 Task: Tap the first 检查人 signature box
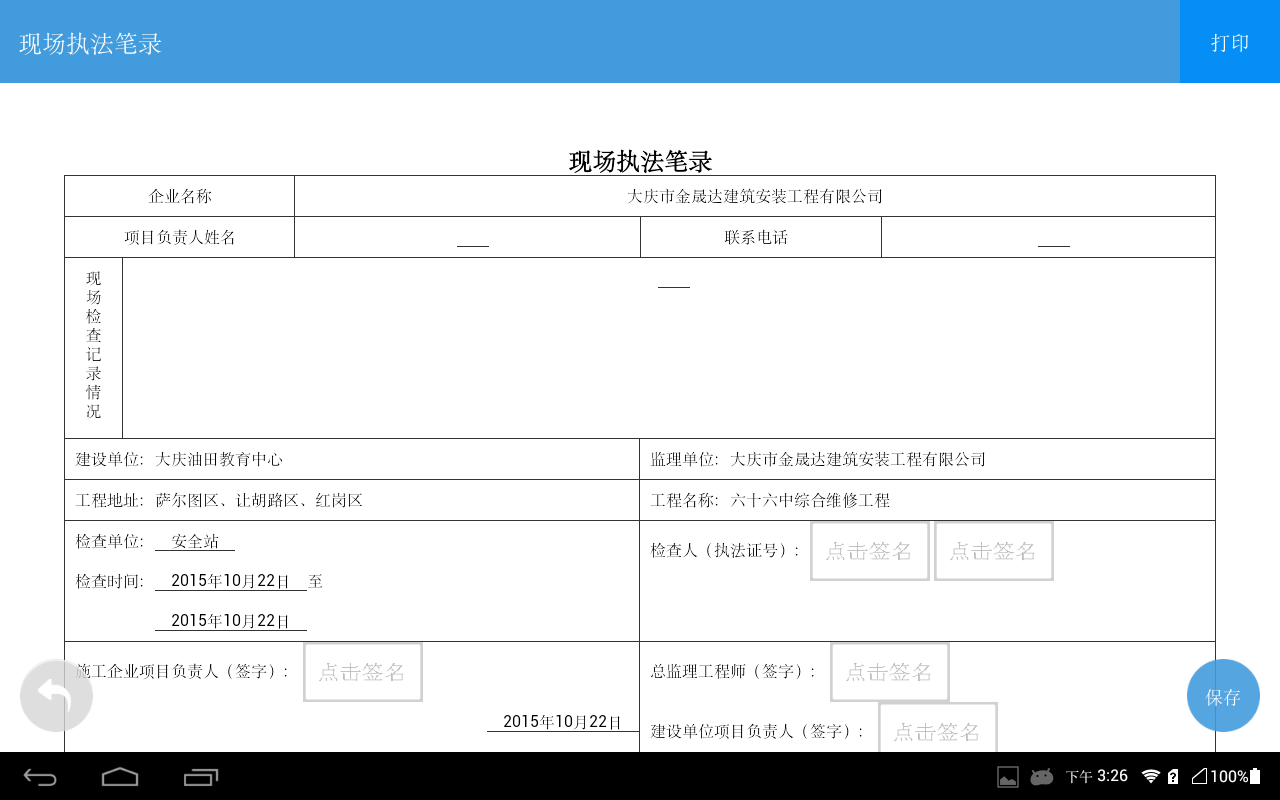point(869,551)
